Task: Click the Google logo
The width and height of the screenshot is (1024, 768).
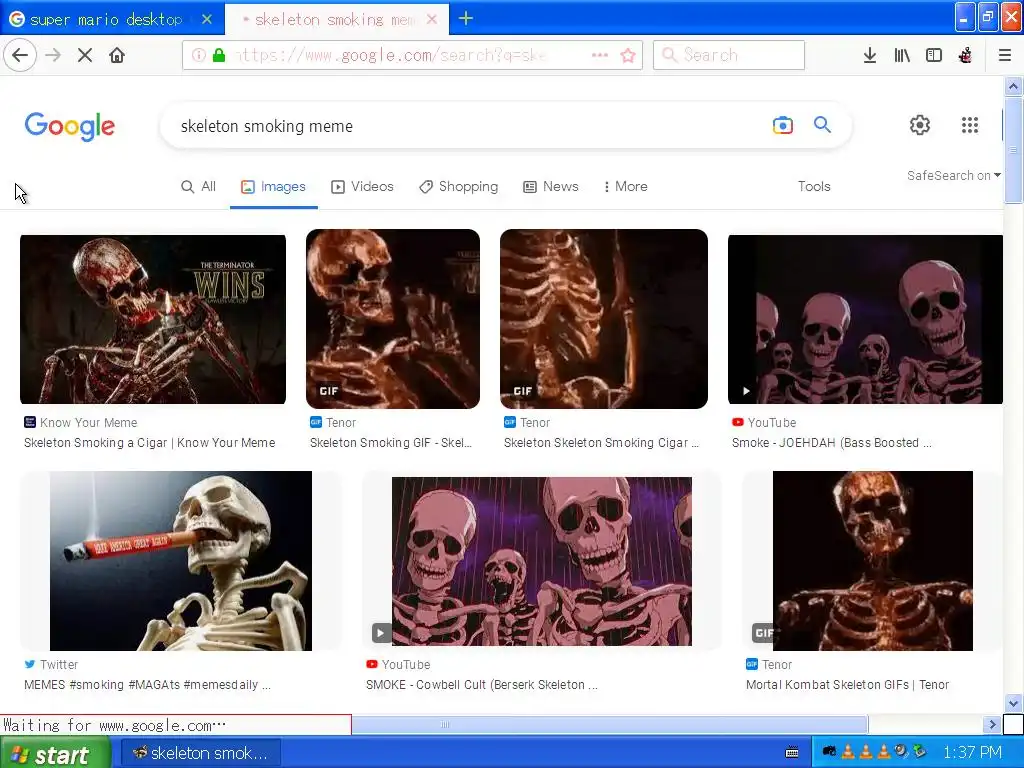Action: tap(70, 126)
